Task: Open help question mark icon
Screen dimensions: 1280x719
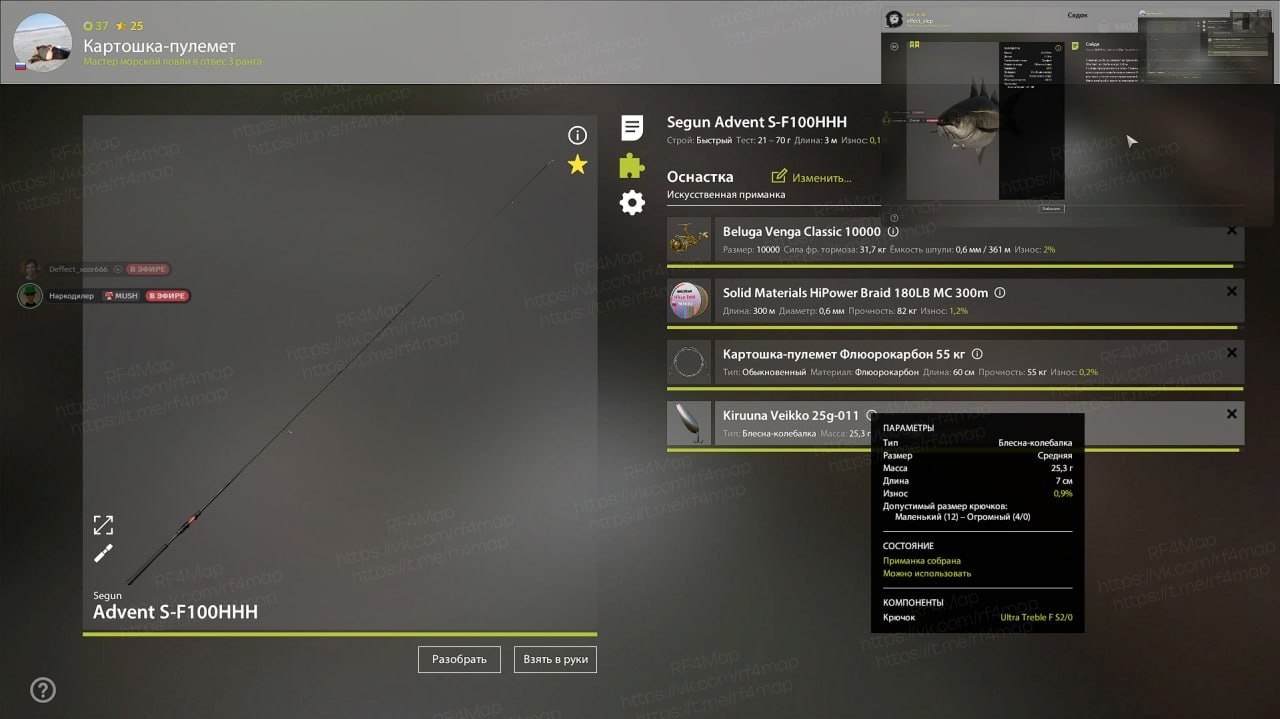Action: pos(43,690)
